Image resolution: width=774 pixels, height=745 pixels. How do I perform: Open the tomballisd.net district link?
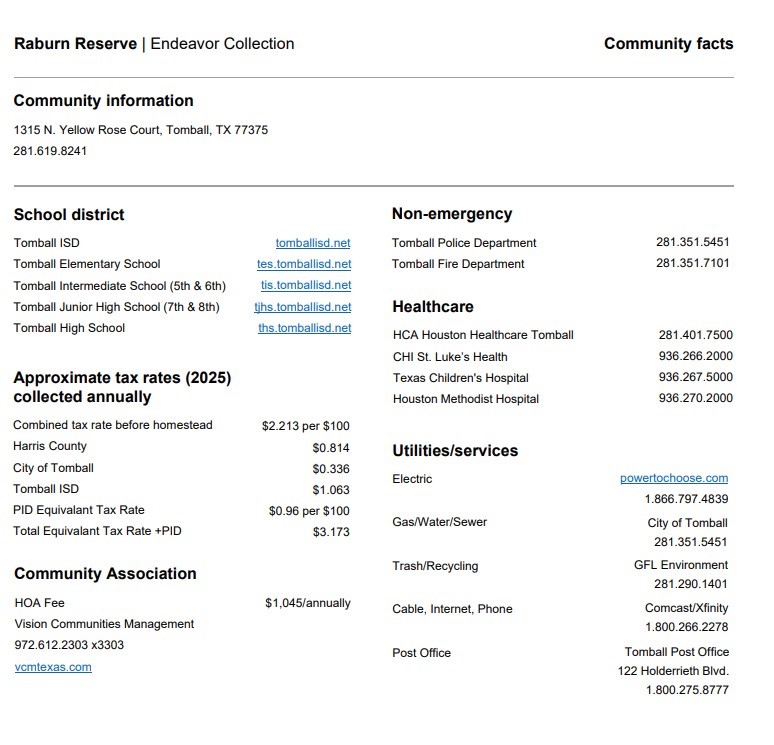point(313,243)
